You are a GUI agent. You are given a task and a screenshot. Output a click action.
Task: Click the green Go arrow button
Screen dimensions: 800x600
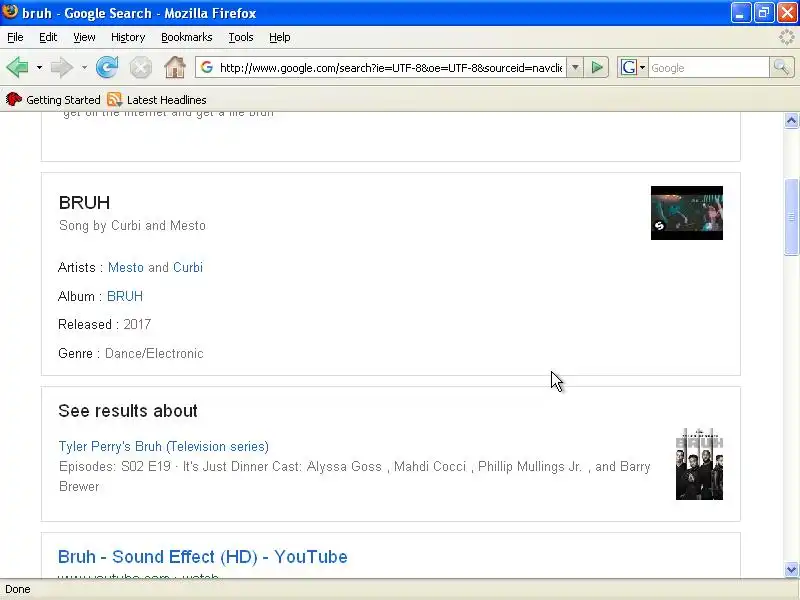point(597,67)
